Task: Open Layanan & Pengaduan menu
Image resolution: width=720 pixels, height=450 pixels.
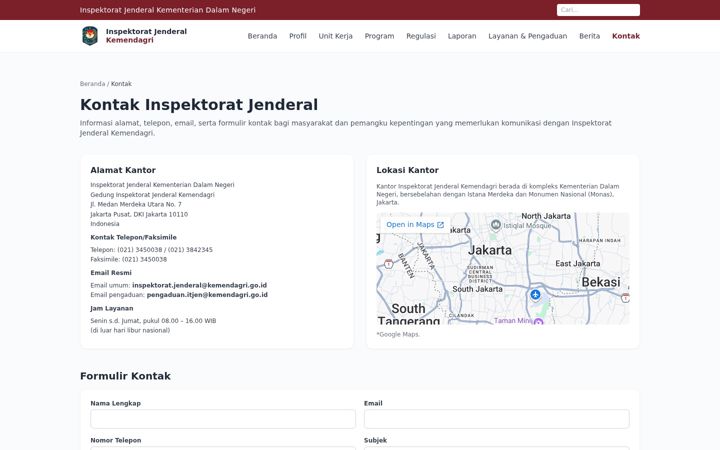Action: point(528,36)
